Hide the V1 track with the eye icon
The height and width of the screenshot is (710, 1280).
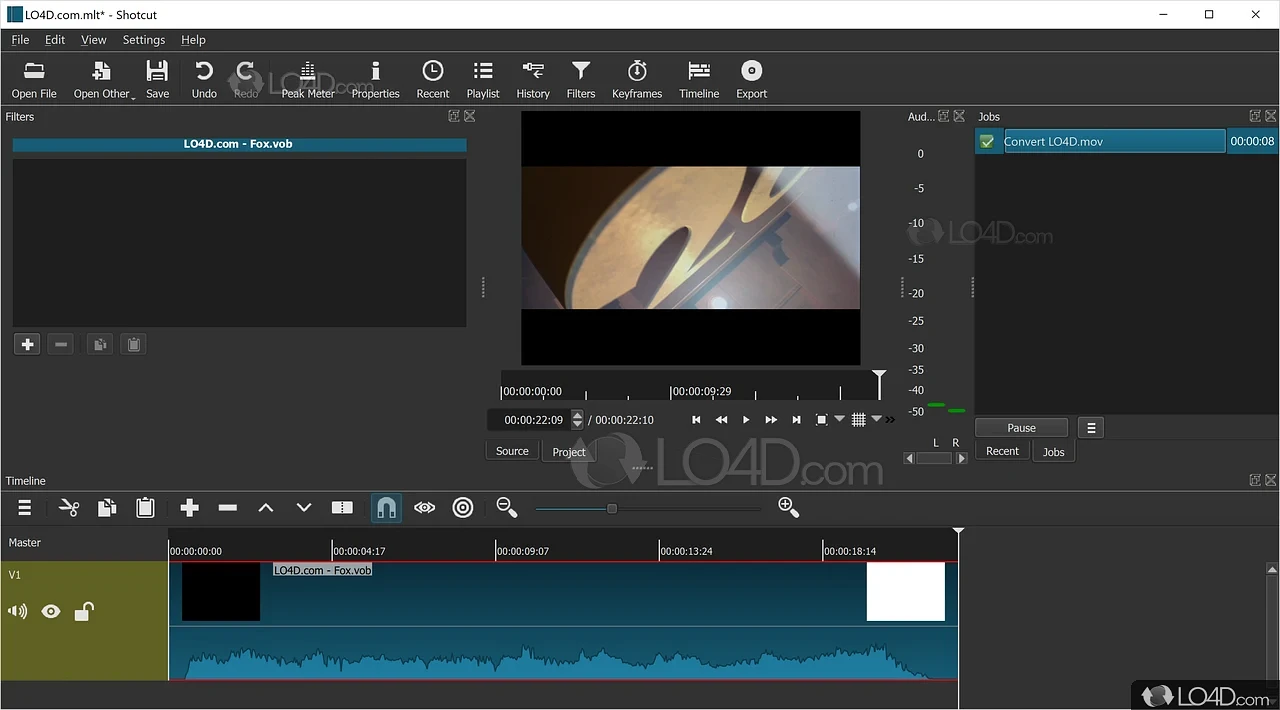point(51,611)
